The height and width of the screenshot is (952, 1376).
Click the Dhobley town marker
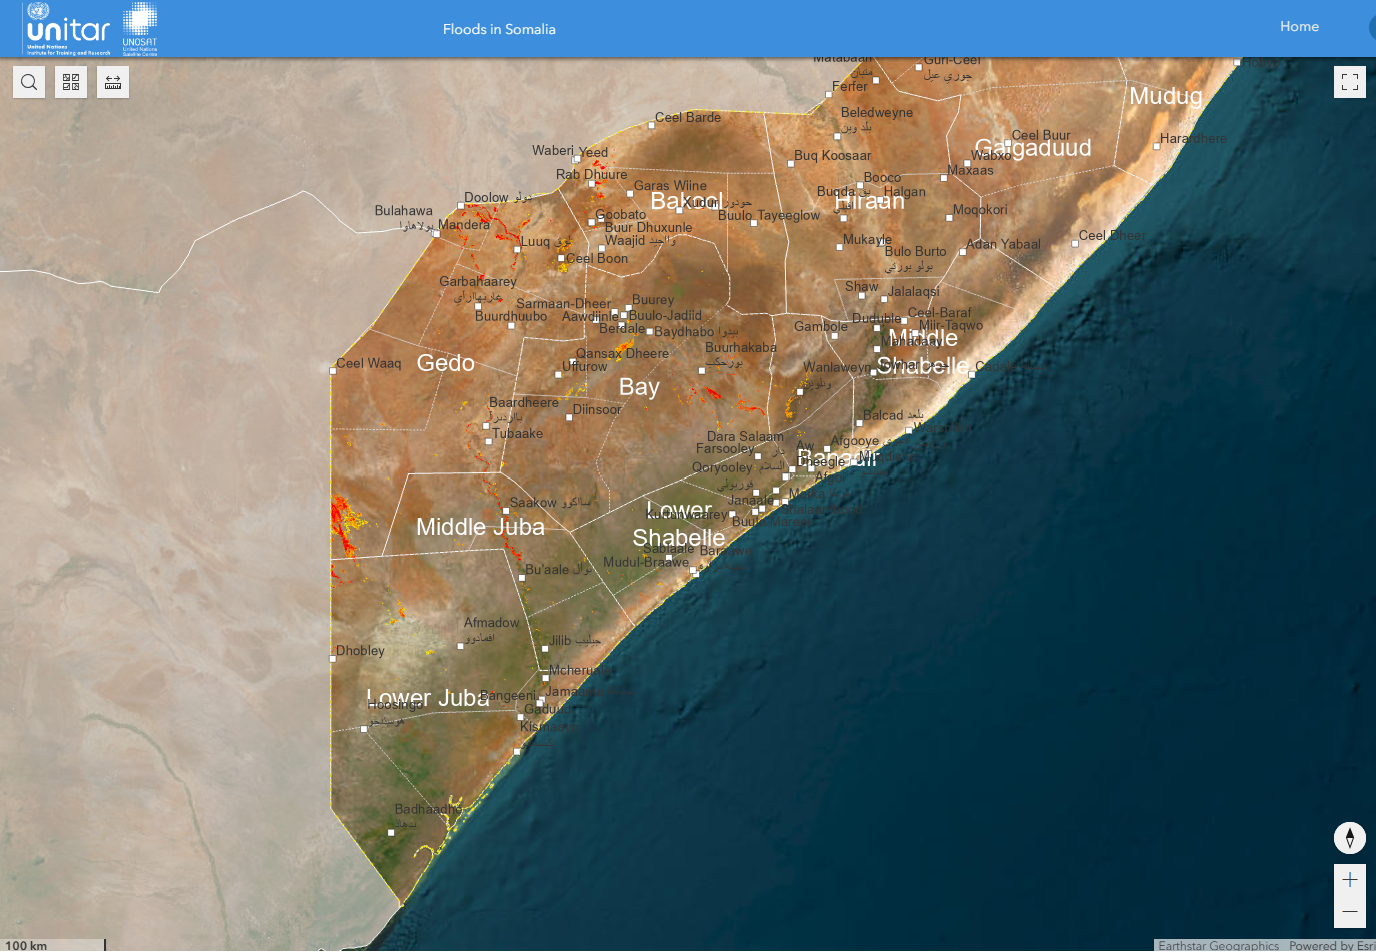[333, 658]
